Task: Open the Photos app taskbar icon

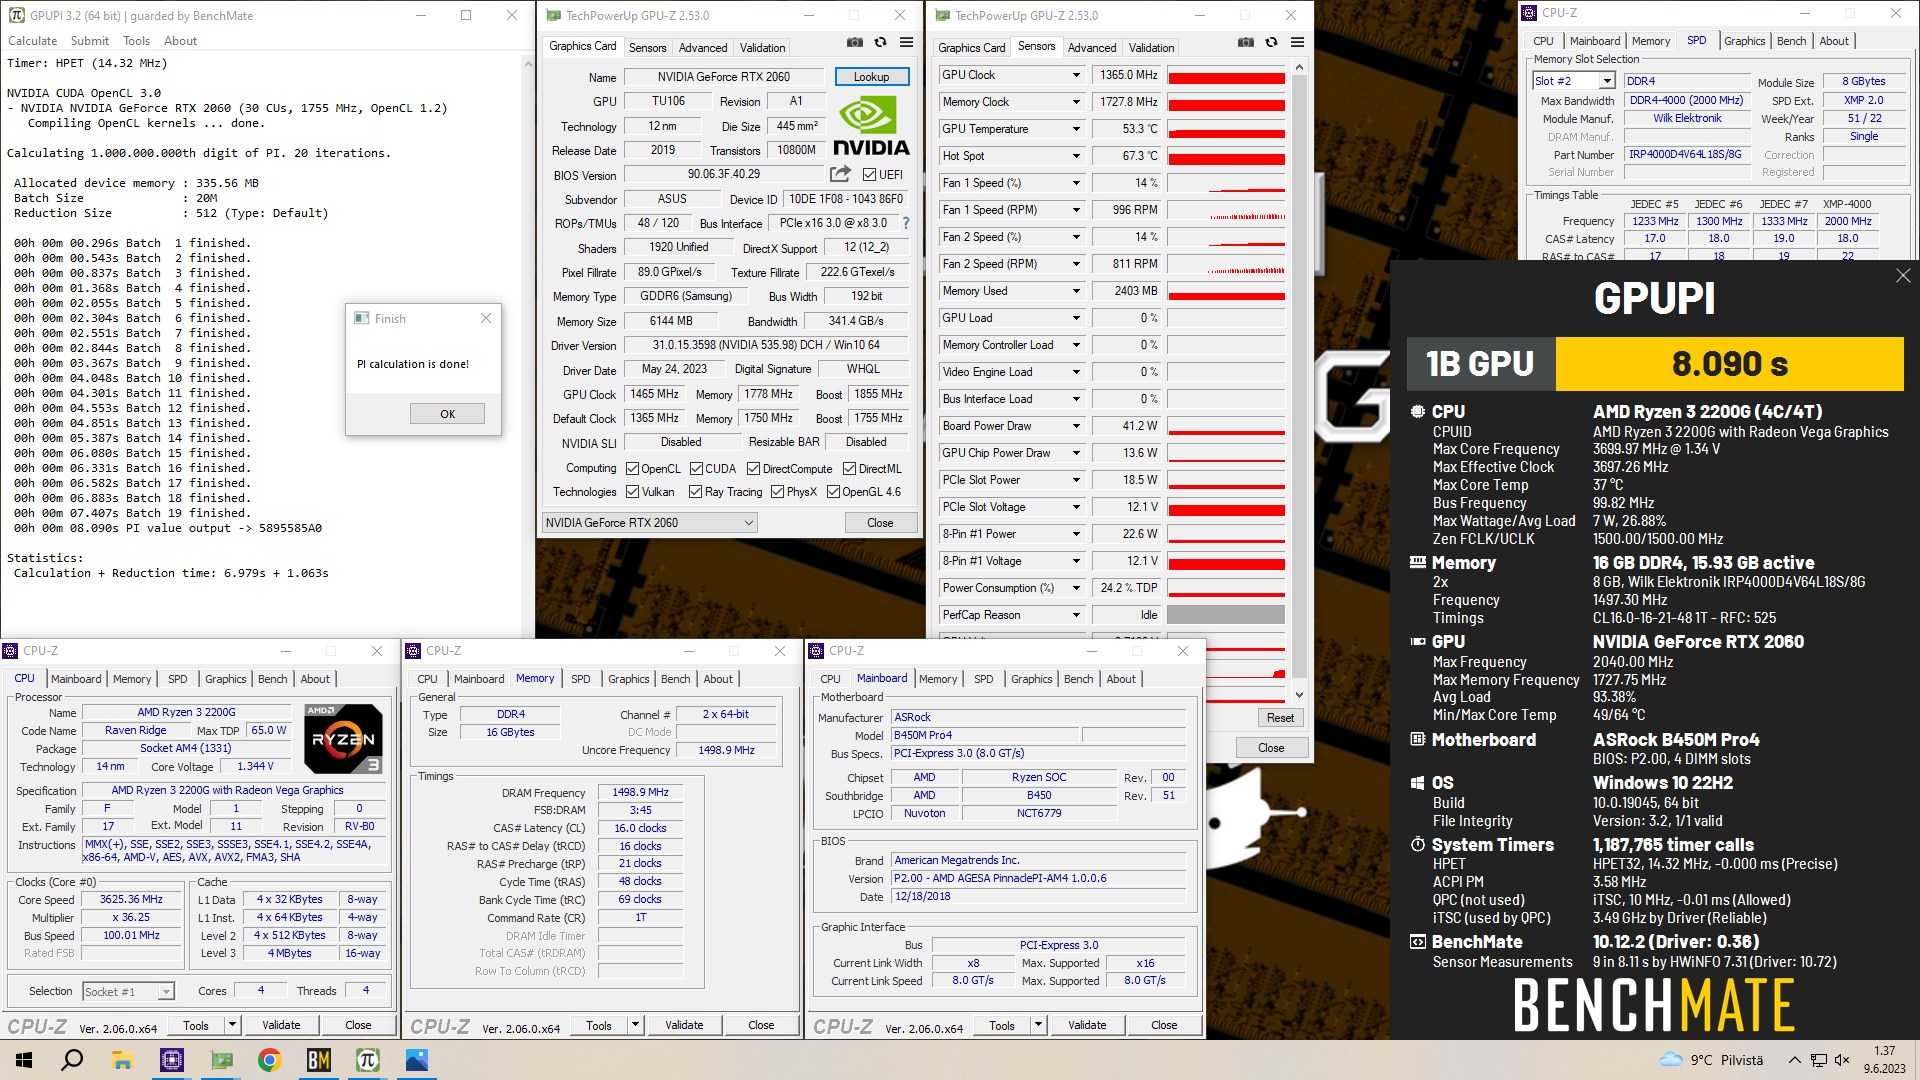Action: [417, 1060]
